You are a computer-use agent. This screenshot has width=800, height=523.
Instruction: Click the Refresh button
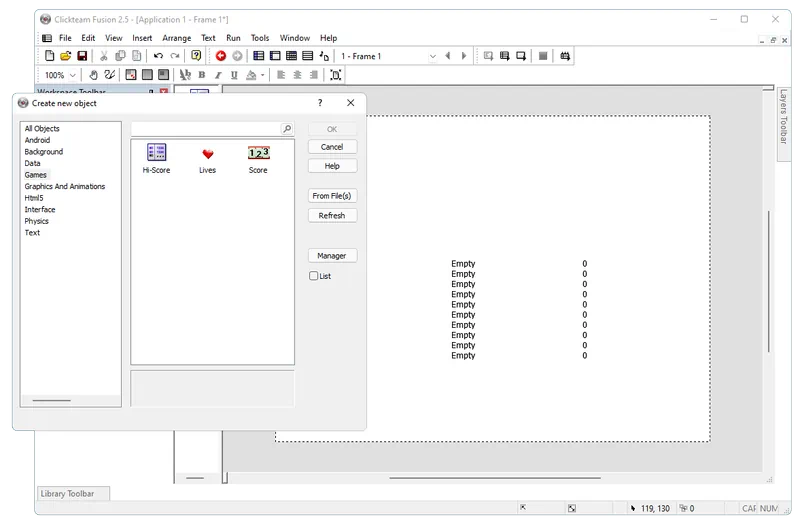[x=332, y=215]
